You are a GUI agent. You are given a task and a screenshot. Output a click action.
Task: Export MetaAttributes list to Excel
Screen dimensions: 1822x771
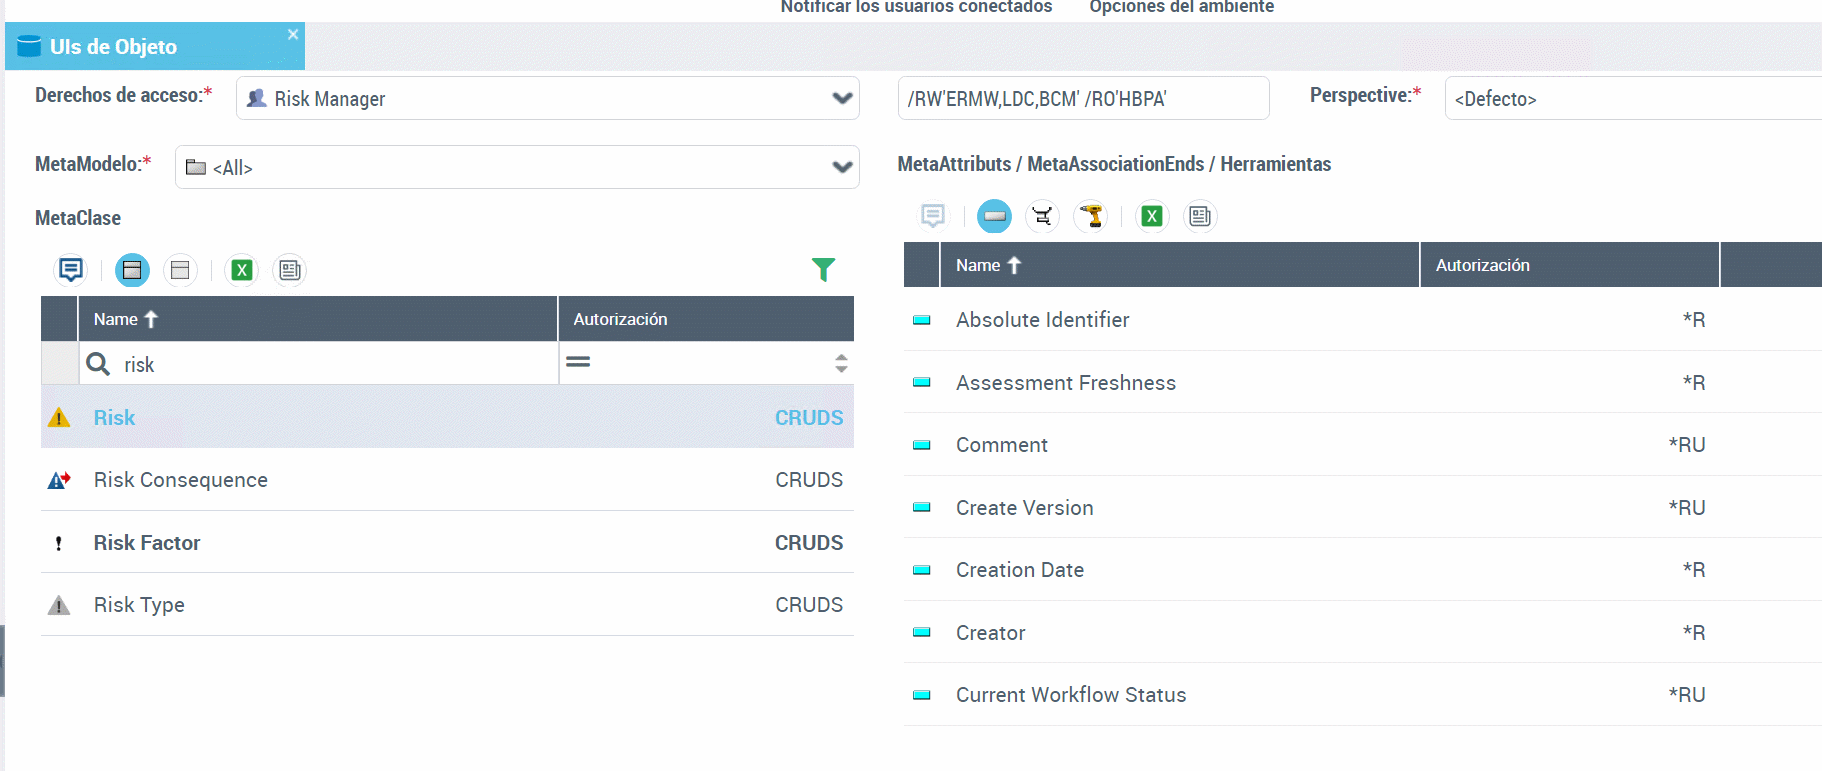click(x=1152, y=216)
